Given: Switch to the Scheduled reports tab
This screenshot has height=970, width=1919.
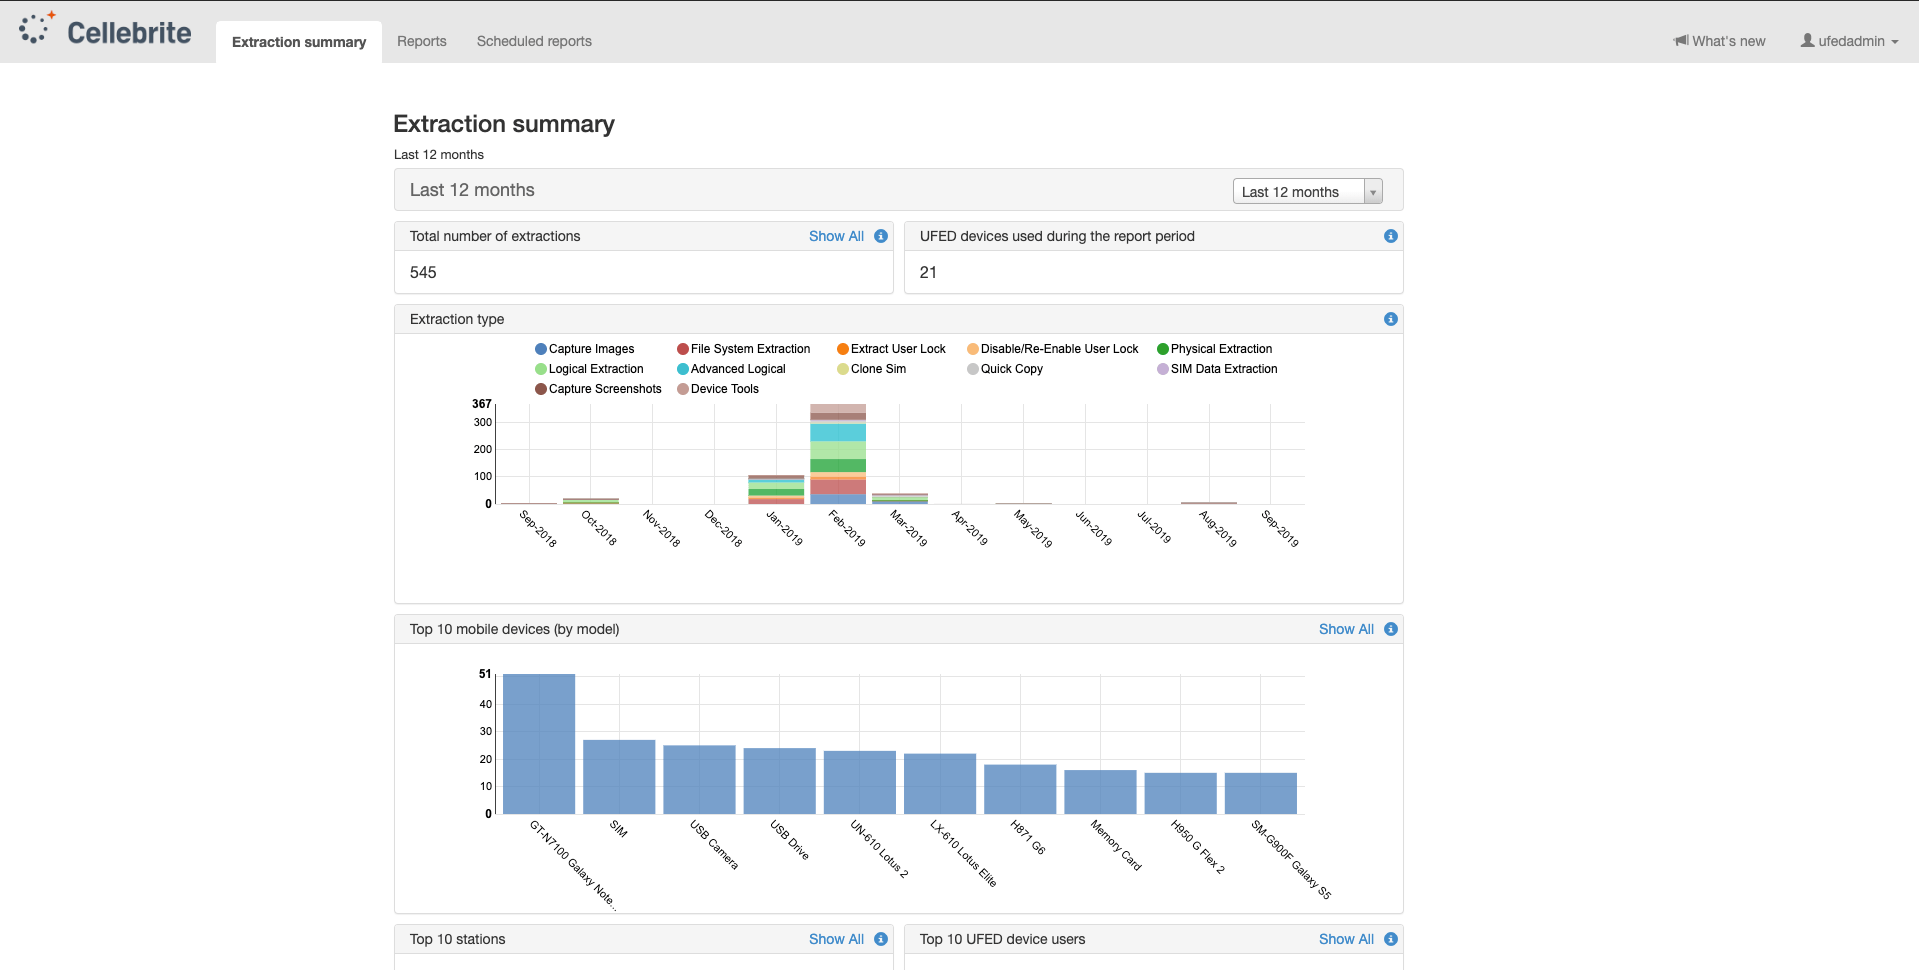Looking at the screenshot, I should coord(534,41).
